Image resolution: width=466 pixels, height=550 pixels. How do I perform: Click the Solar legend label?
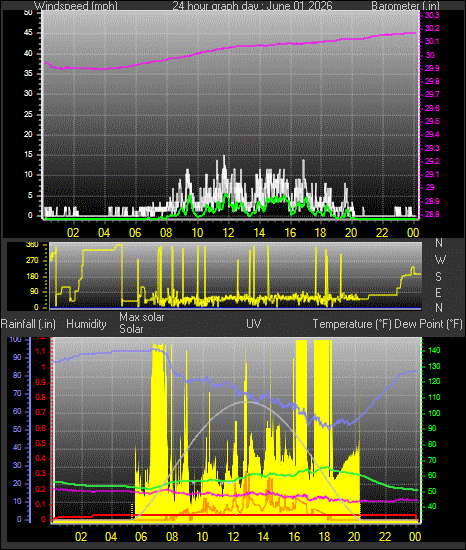131,329
